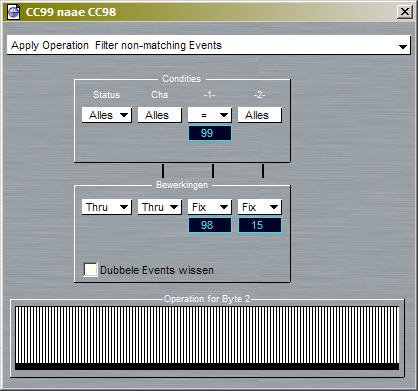This screenshot has height=391, width=418.
Task: Click the Dubbele Events wissen label
Action: click(x=157, y=270)
